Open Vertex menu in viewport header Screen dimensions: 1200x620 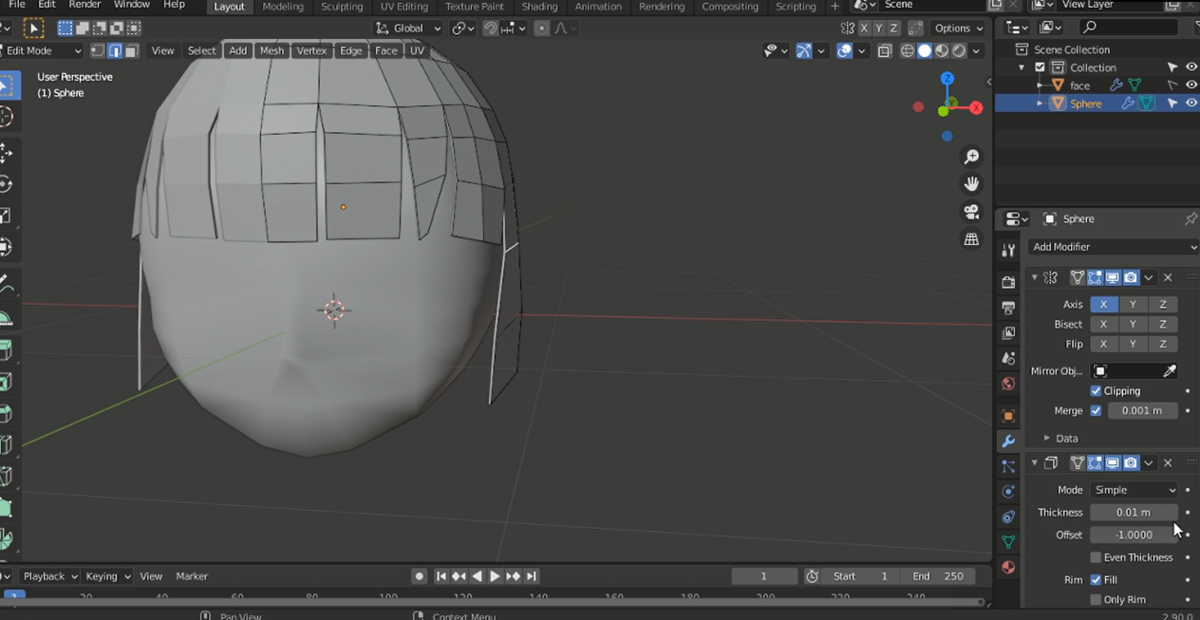[311, 51]
